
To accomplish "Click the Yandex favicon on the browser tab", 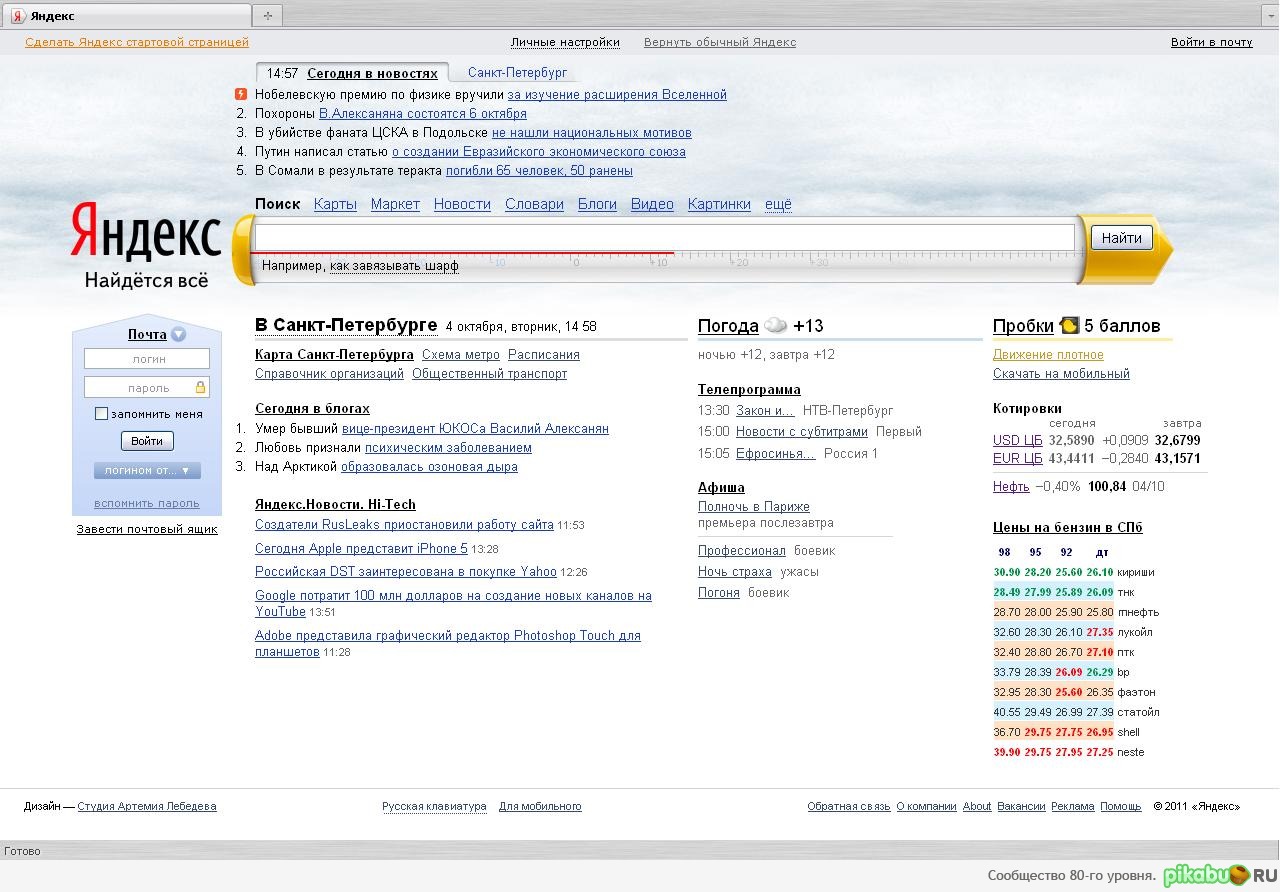I will [18, 16].
